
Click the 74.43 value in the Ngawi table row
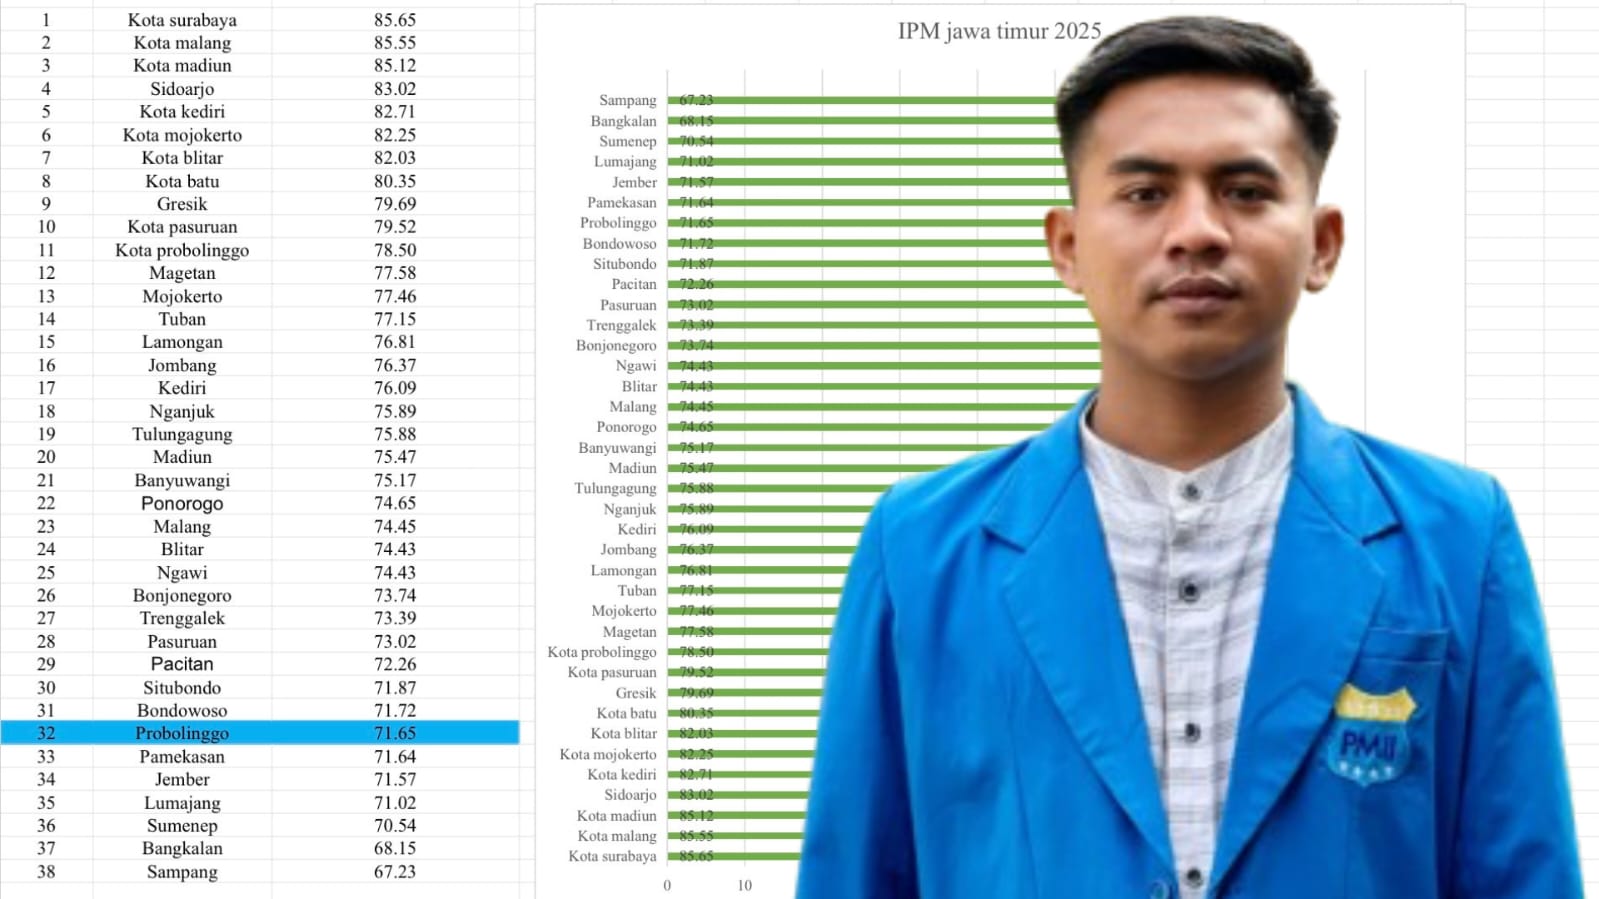coord(395,572)
